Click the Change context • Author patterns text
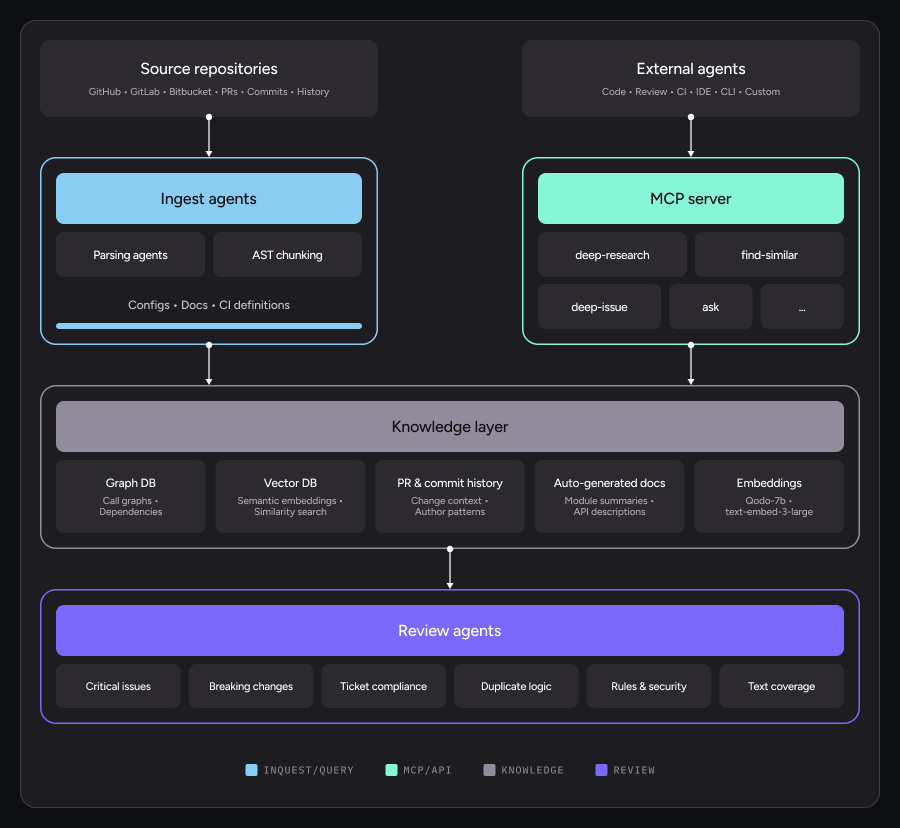 (450, 506)
